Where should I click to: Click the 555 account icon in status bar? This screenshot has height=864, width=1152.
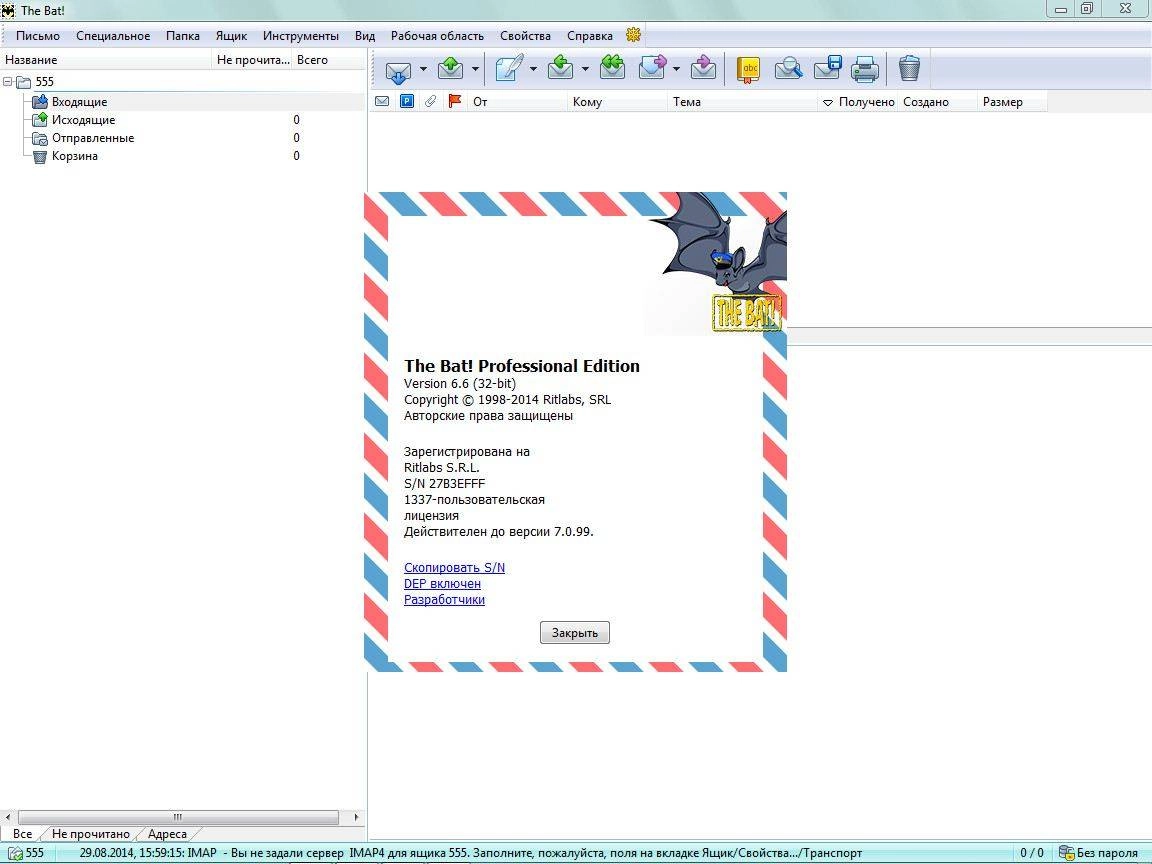pos(14,854)
